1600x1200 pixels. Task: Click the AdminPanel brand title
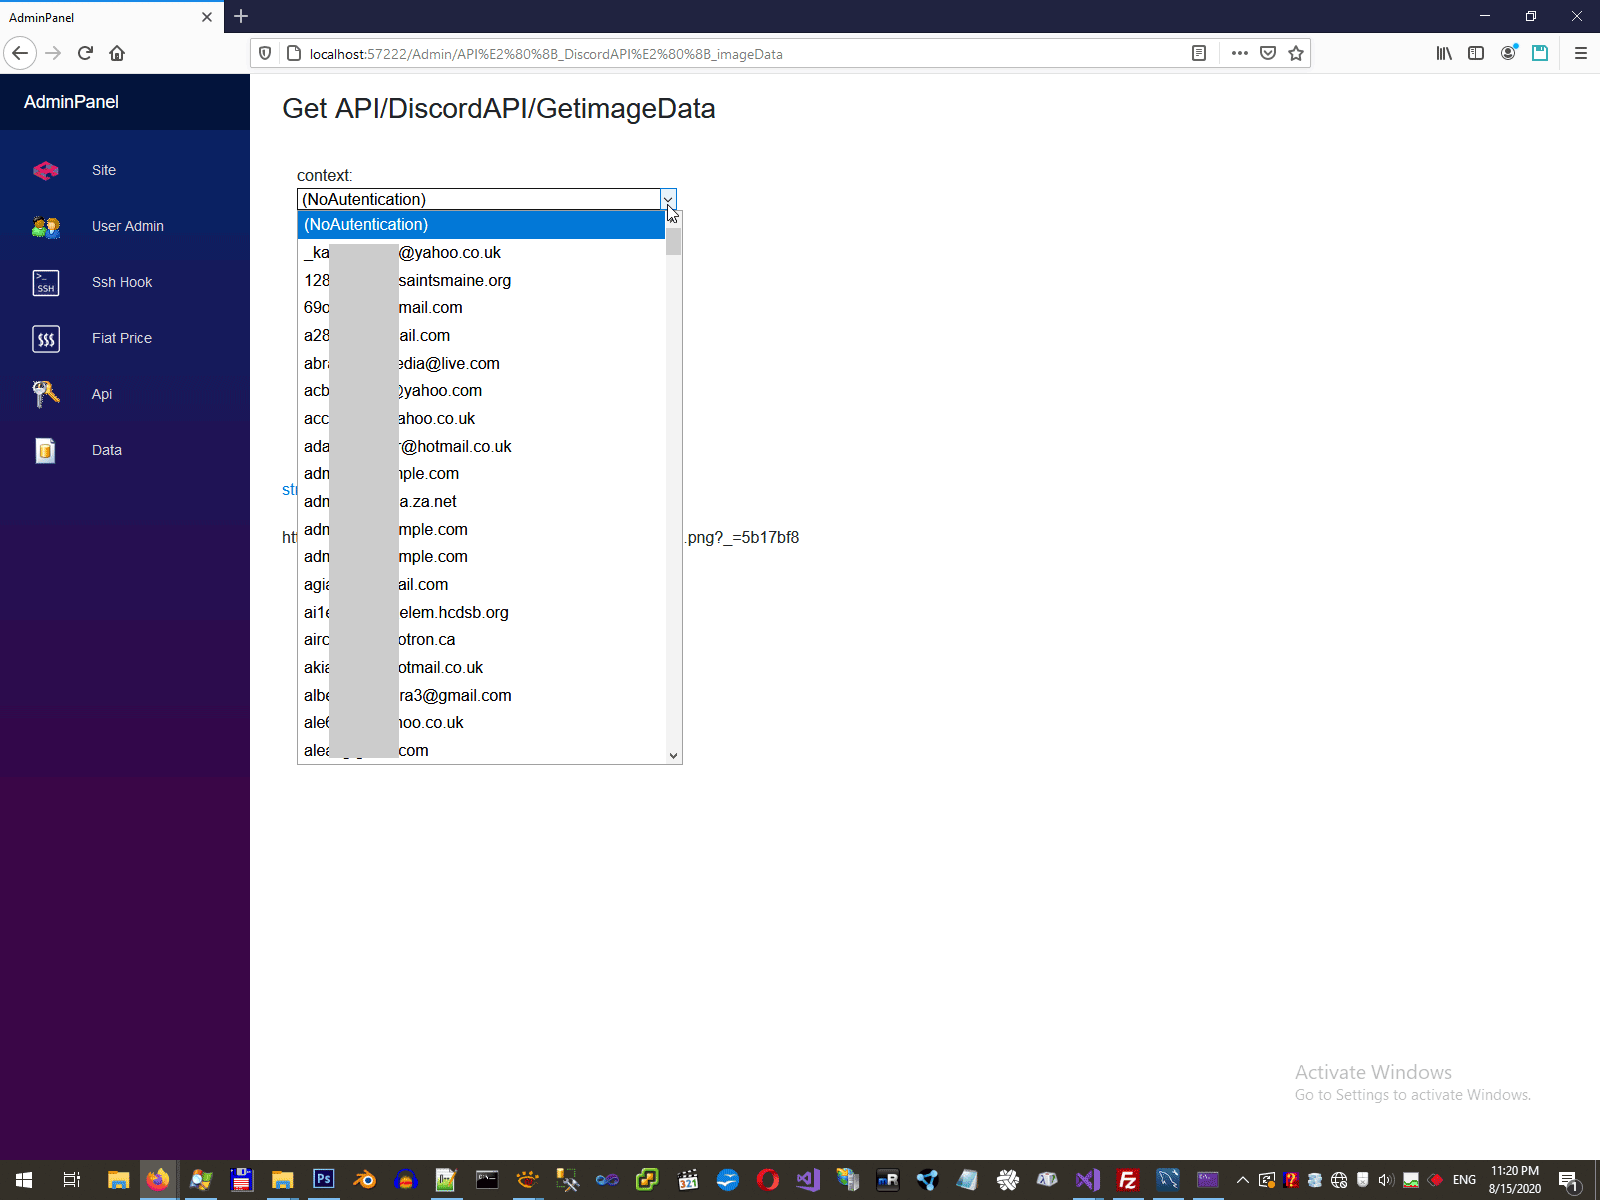(x=71, y=102)
